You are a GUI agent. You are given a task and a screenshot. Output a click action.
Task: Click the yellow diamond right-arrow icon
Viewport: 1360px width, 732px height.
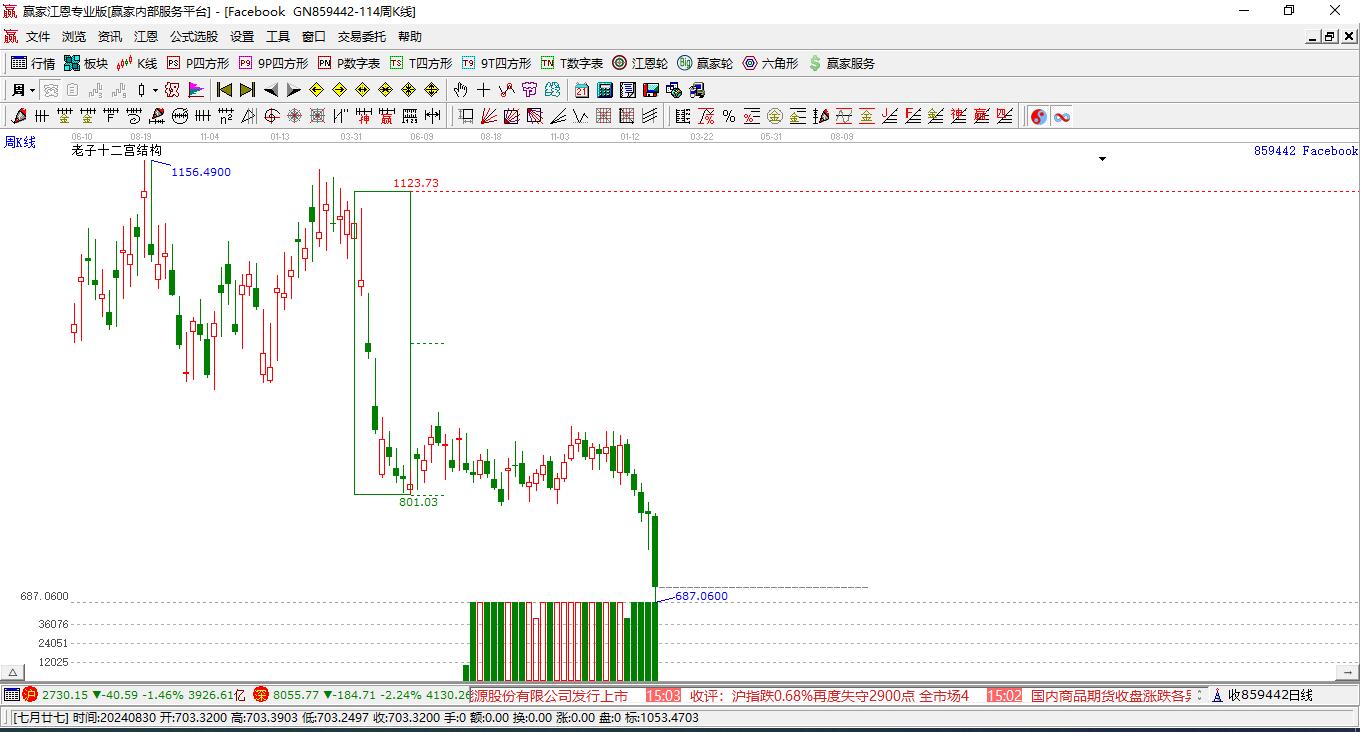coord(339,90)
